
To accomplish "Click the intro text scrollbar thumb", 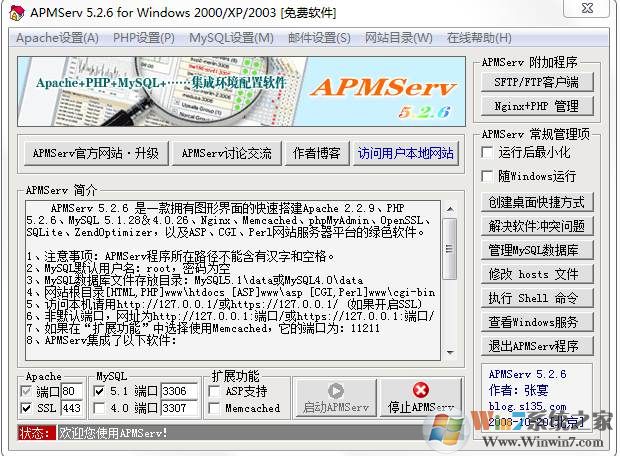I will point(450,249).
